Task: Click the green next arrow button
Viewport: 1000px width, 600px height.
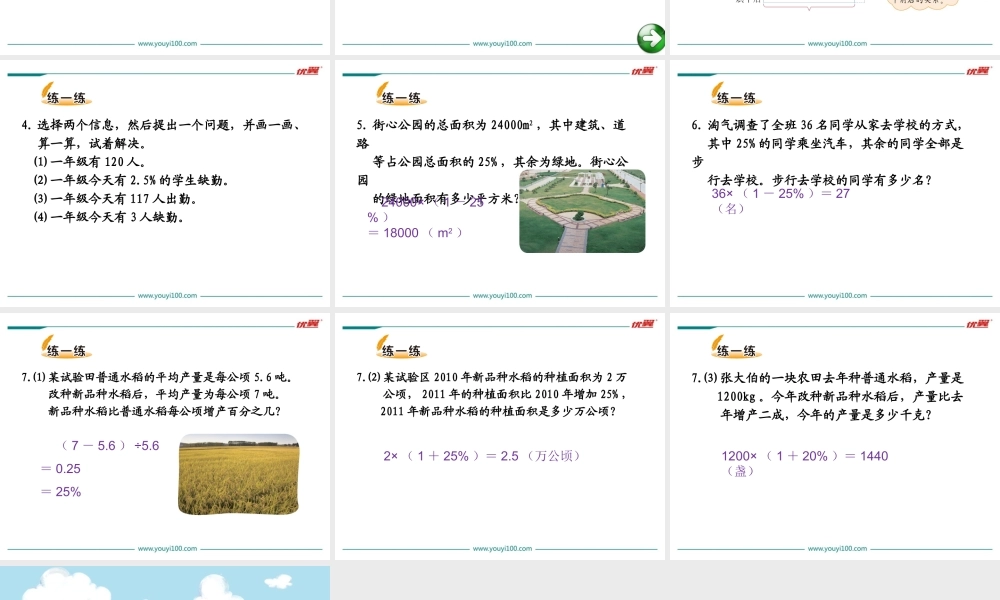Action: tap(651, 39)
